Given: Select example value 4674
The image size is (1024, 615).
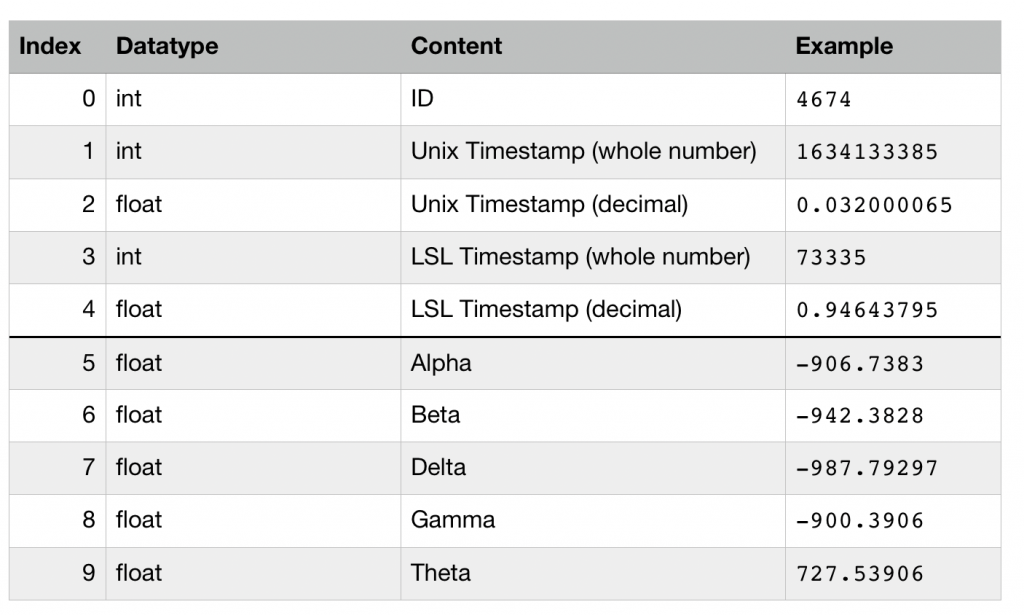Looking at the screenshot, I should [x=824, y=100].
